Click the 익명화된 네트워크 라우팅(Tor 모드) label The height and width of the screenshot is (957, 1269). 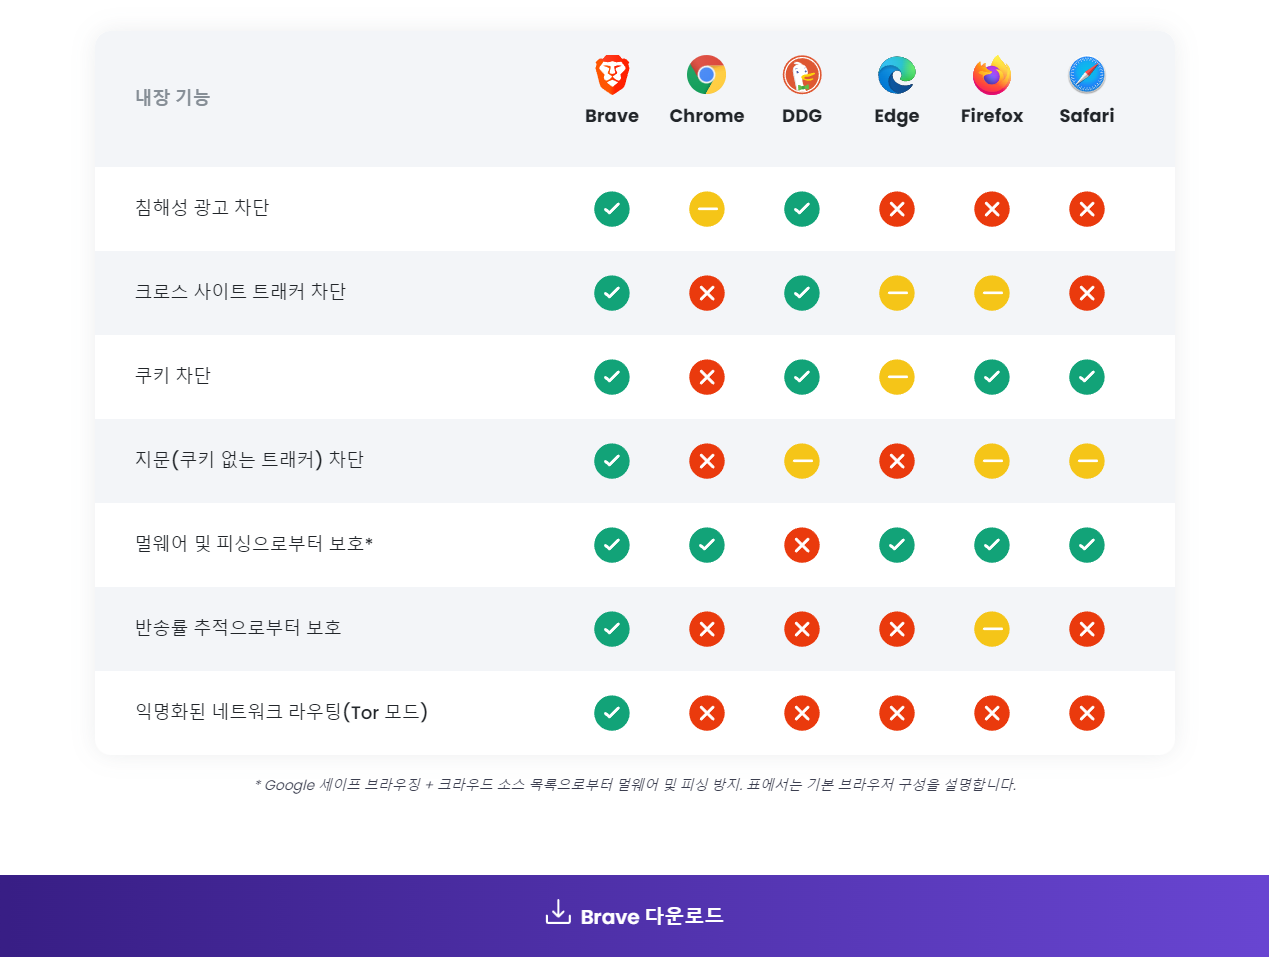(281, 712)
